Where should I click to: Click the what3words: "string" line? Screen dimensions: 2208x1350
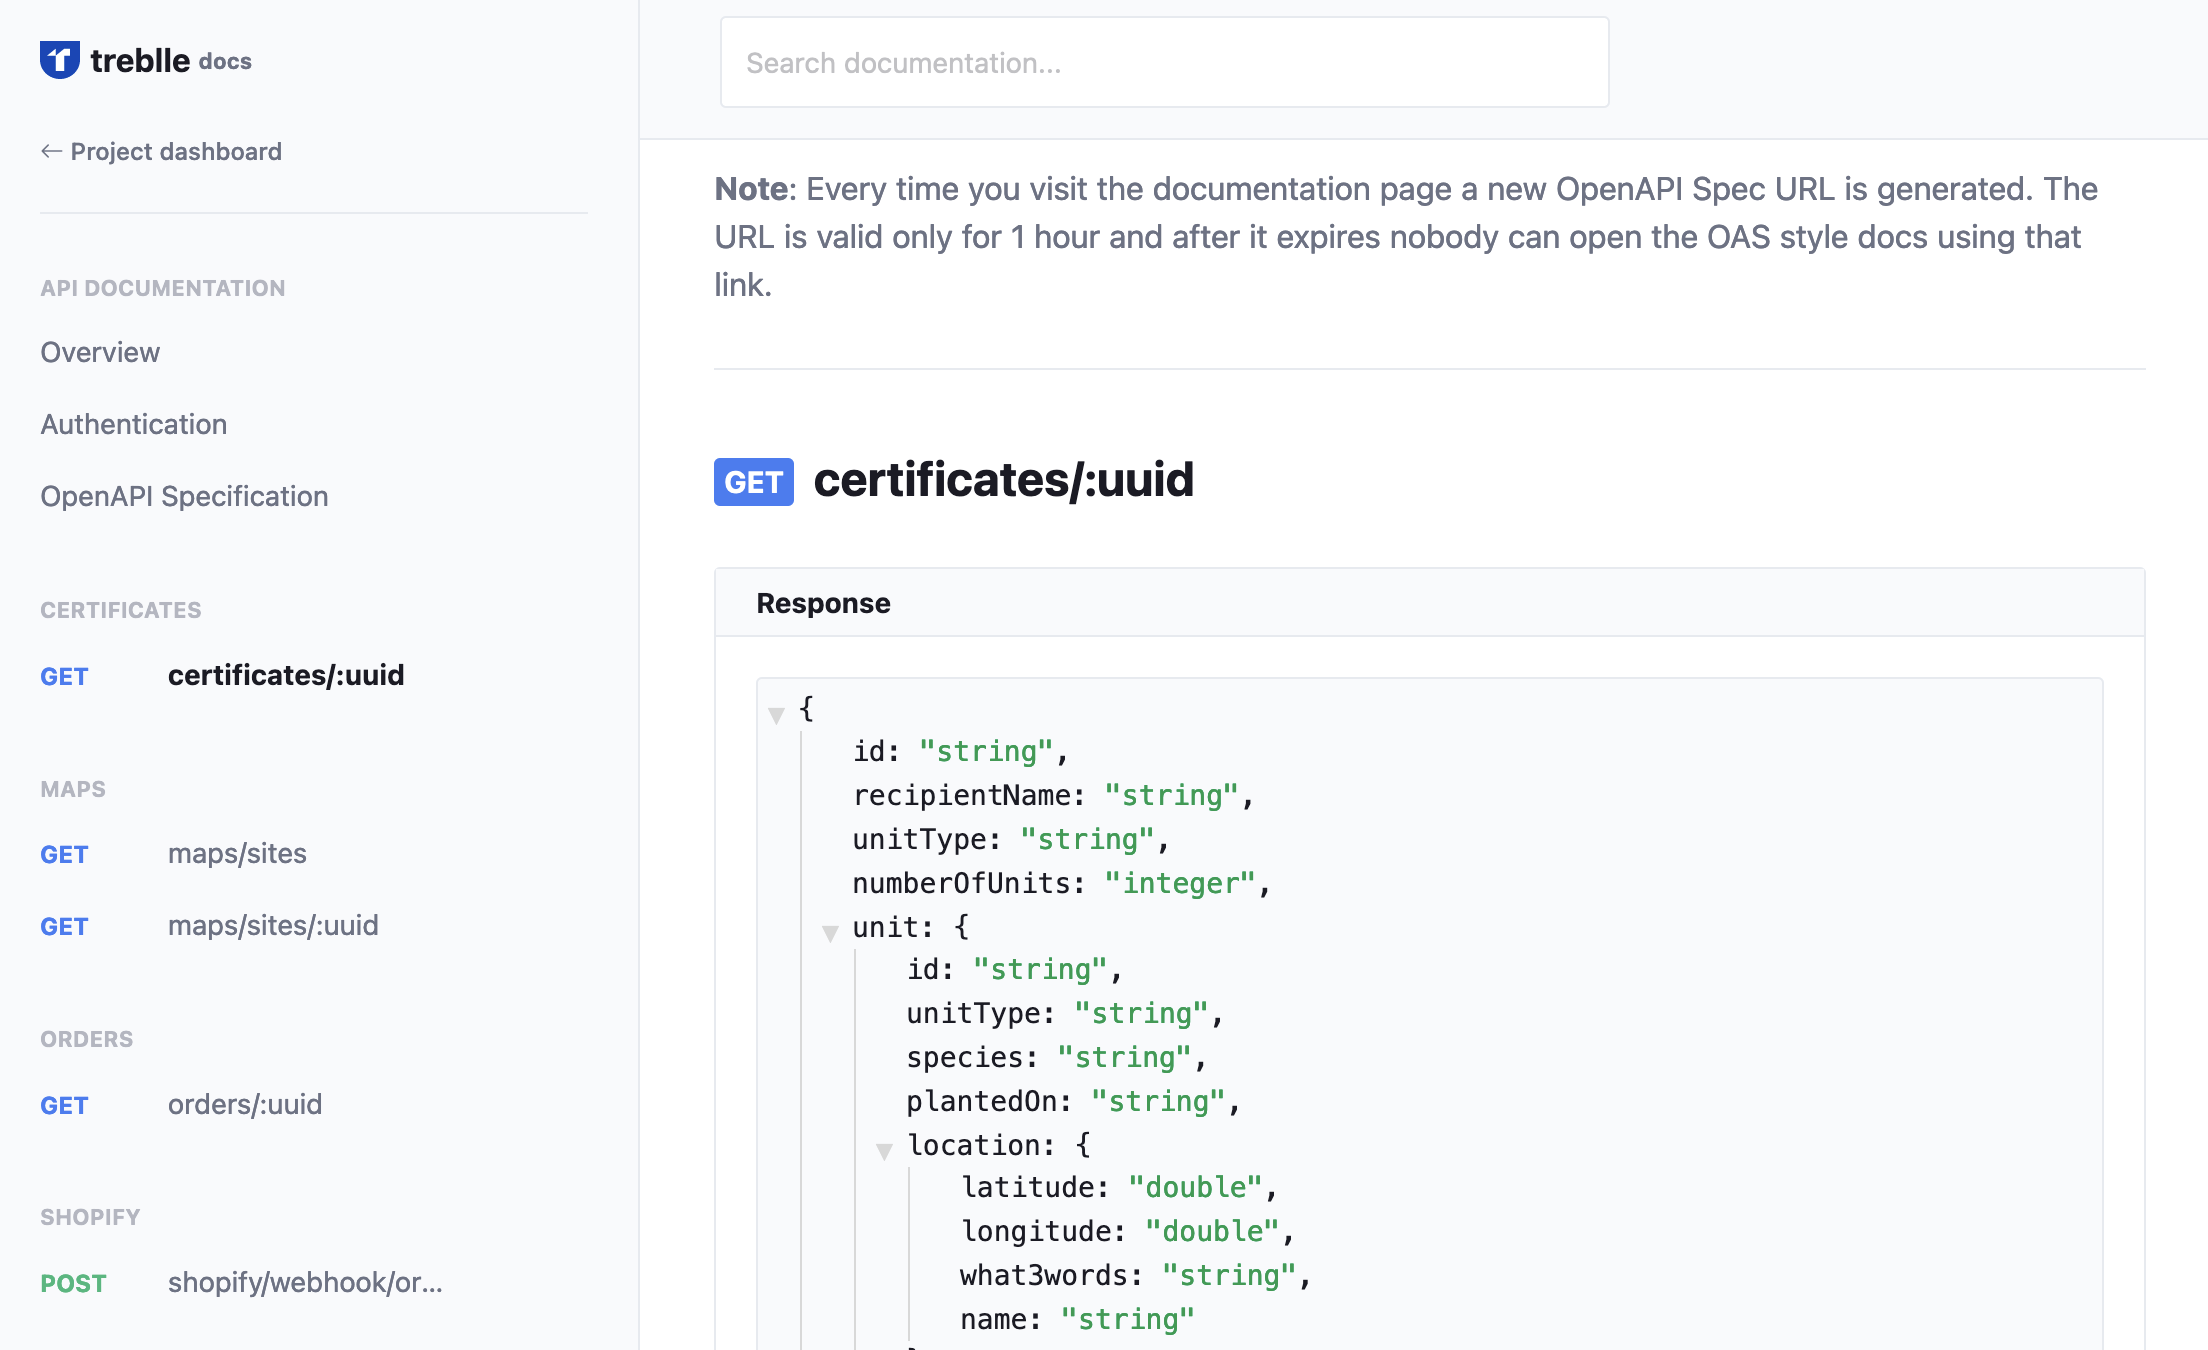coord(1136,1275)
